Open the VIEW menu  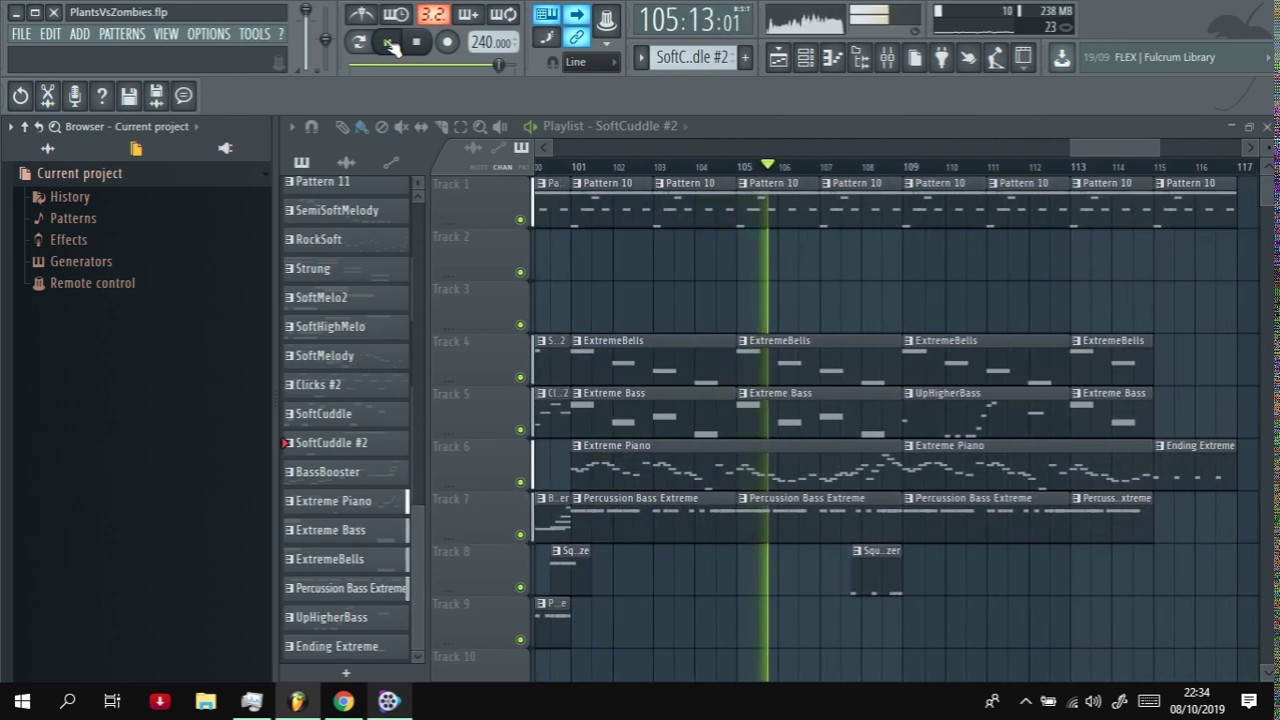point(166,34)
